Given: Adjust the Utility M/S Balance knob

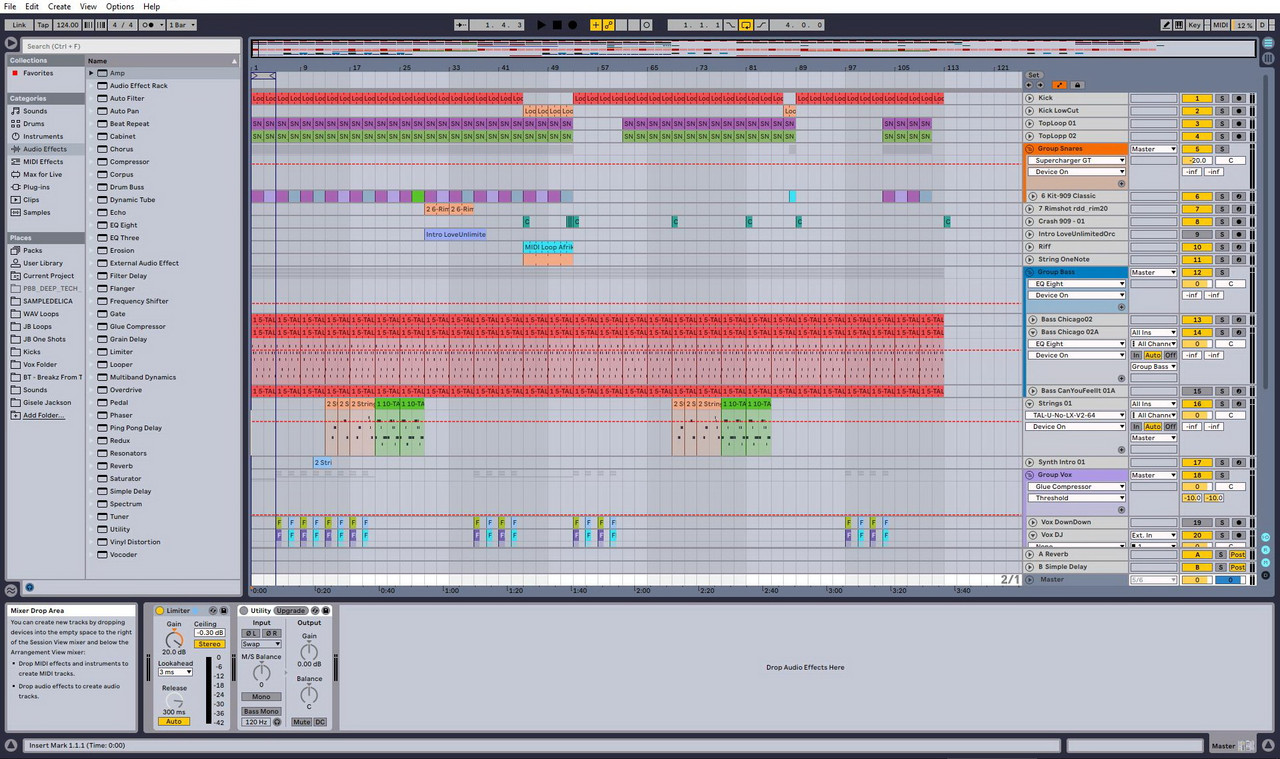Looking at the screenshot, I should [x=261, y=672].
